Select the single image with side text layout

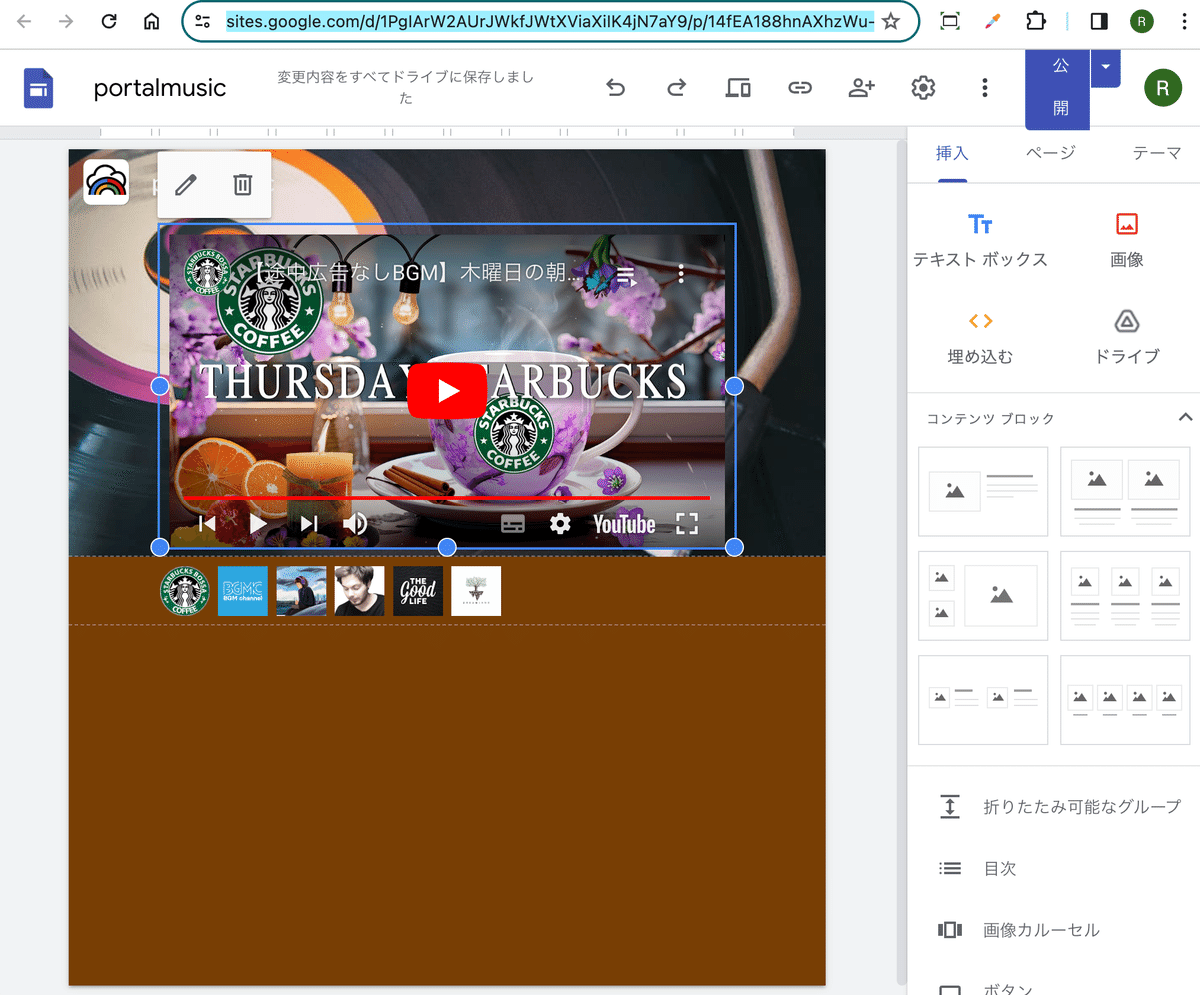(x=983, y=491)
